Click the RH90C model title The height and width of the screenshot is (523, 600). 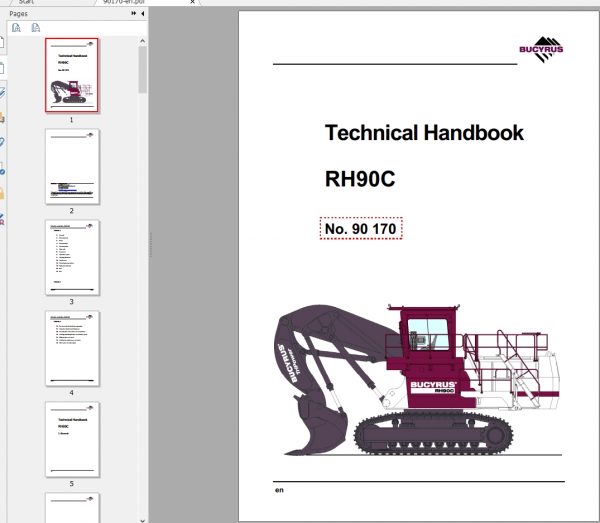(360, 179)
